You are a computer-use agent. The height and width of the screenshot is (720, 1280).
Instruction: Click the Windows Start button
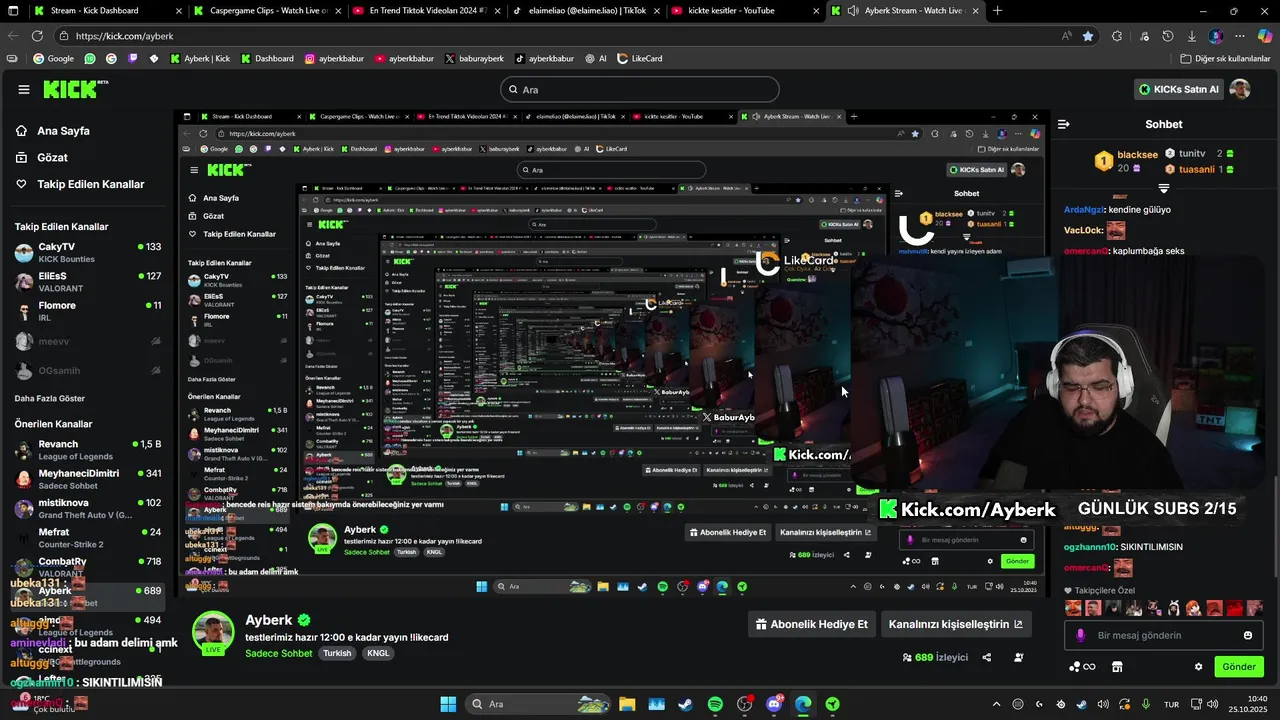448,704
